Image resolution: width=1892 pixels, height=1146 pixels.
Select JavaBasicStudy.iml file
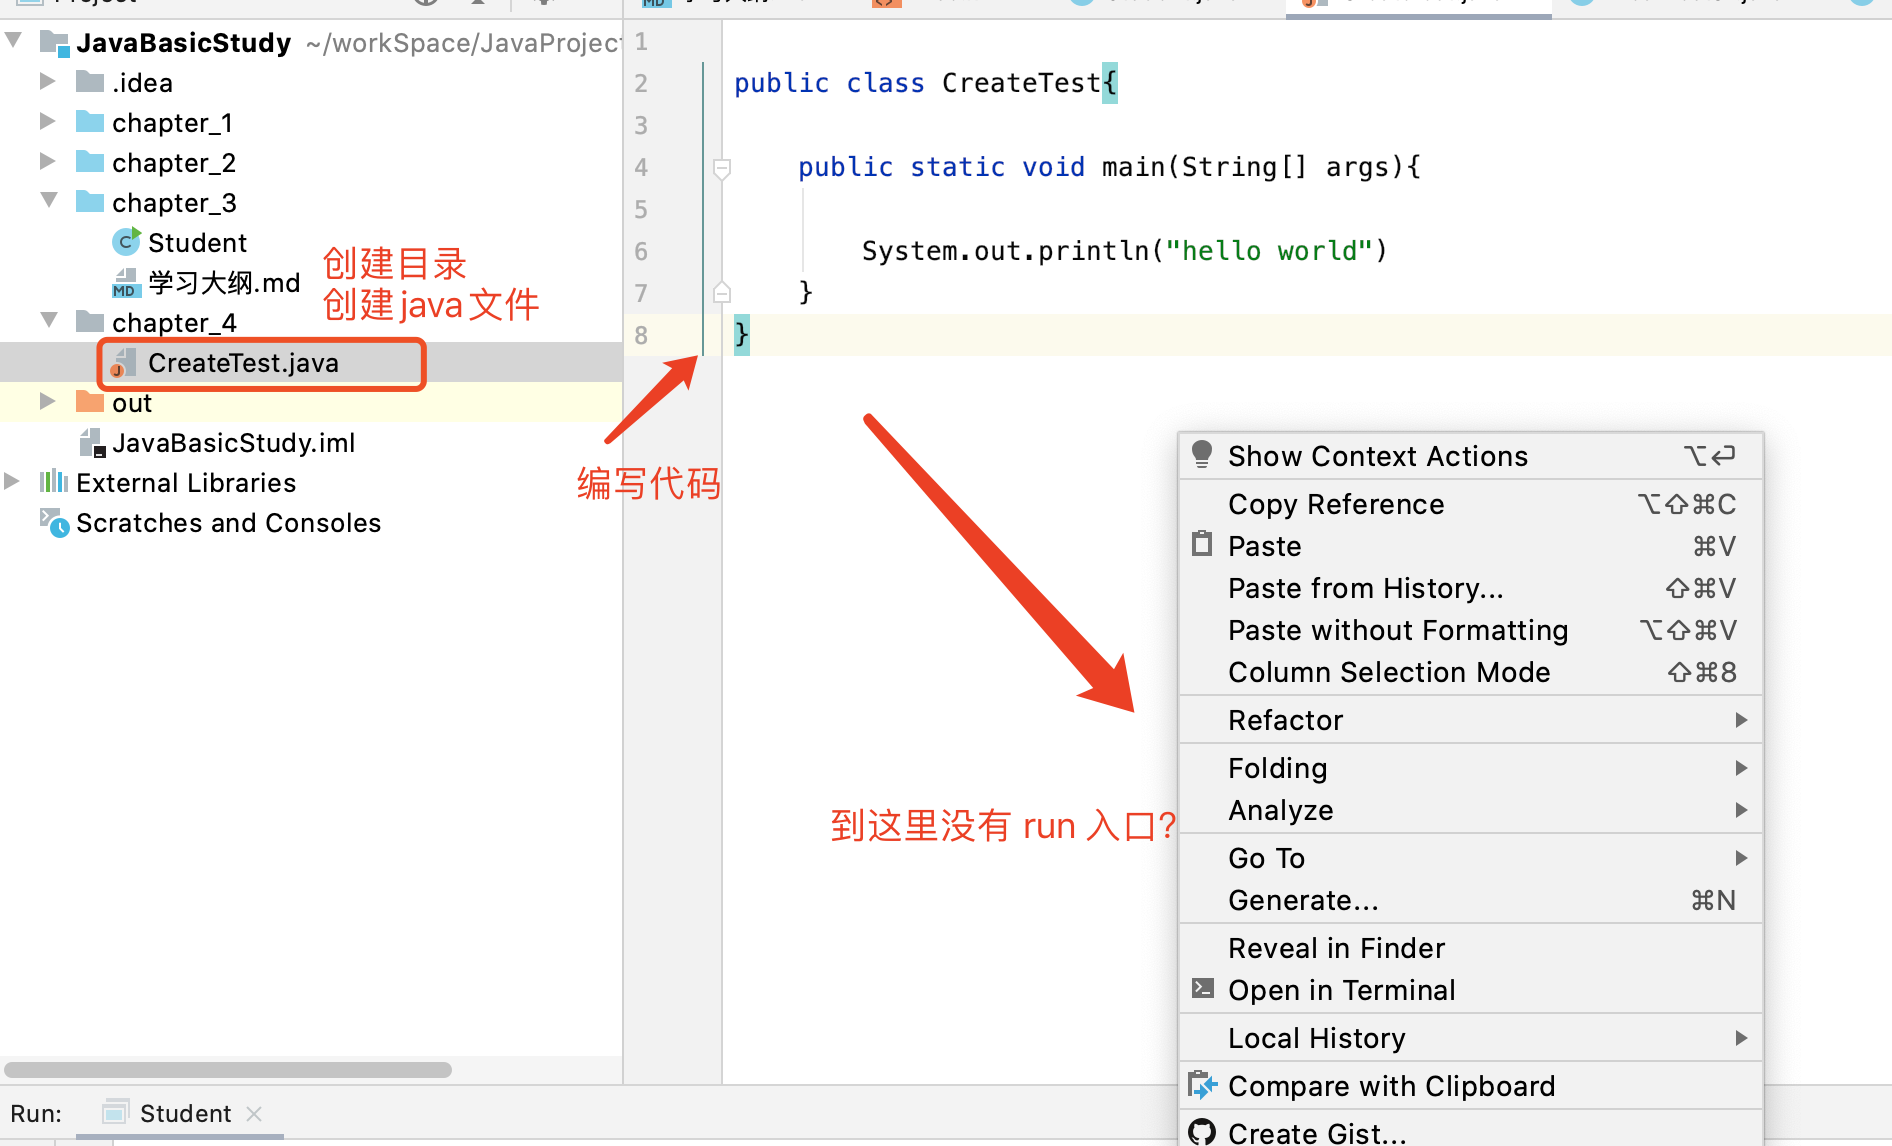click(x=233, y=443)
